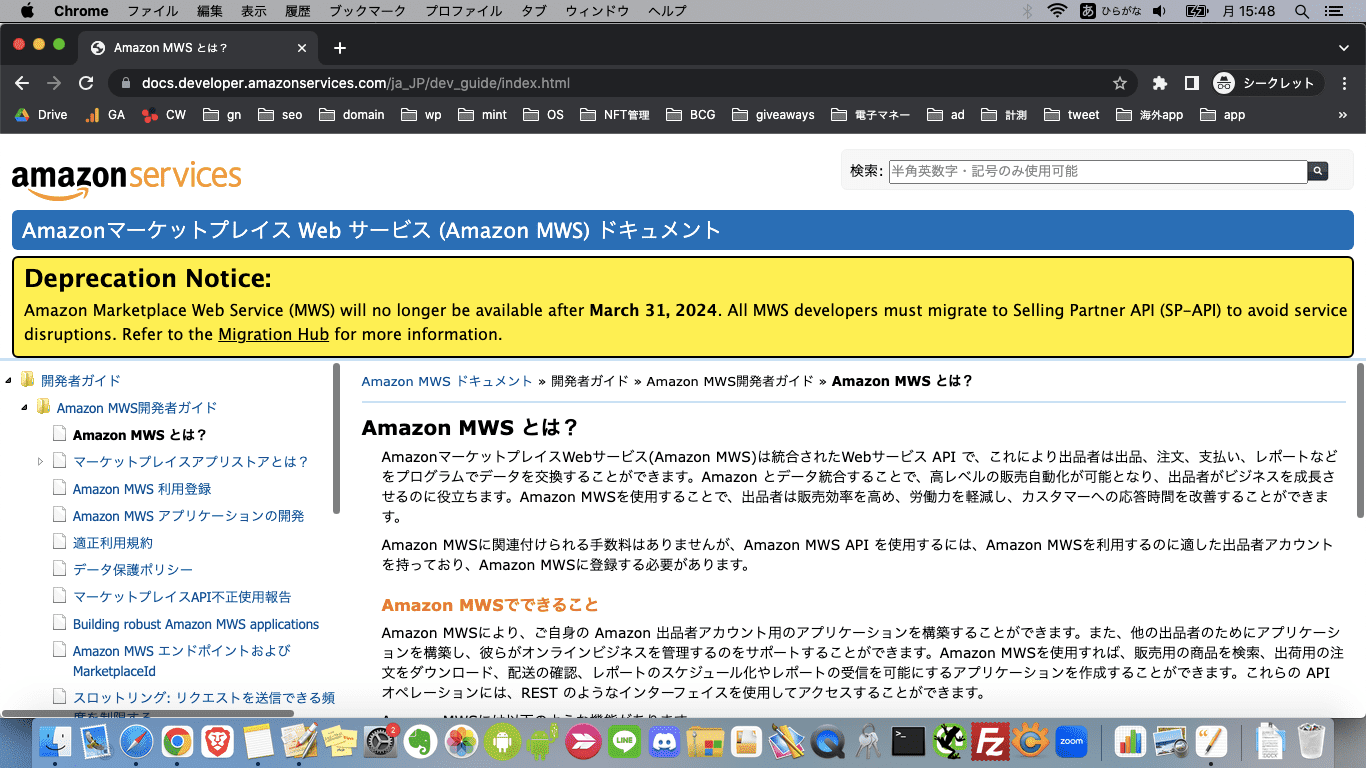
Task: Open FileZilla from the Dock
Action: 990,742
